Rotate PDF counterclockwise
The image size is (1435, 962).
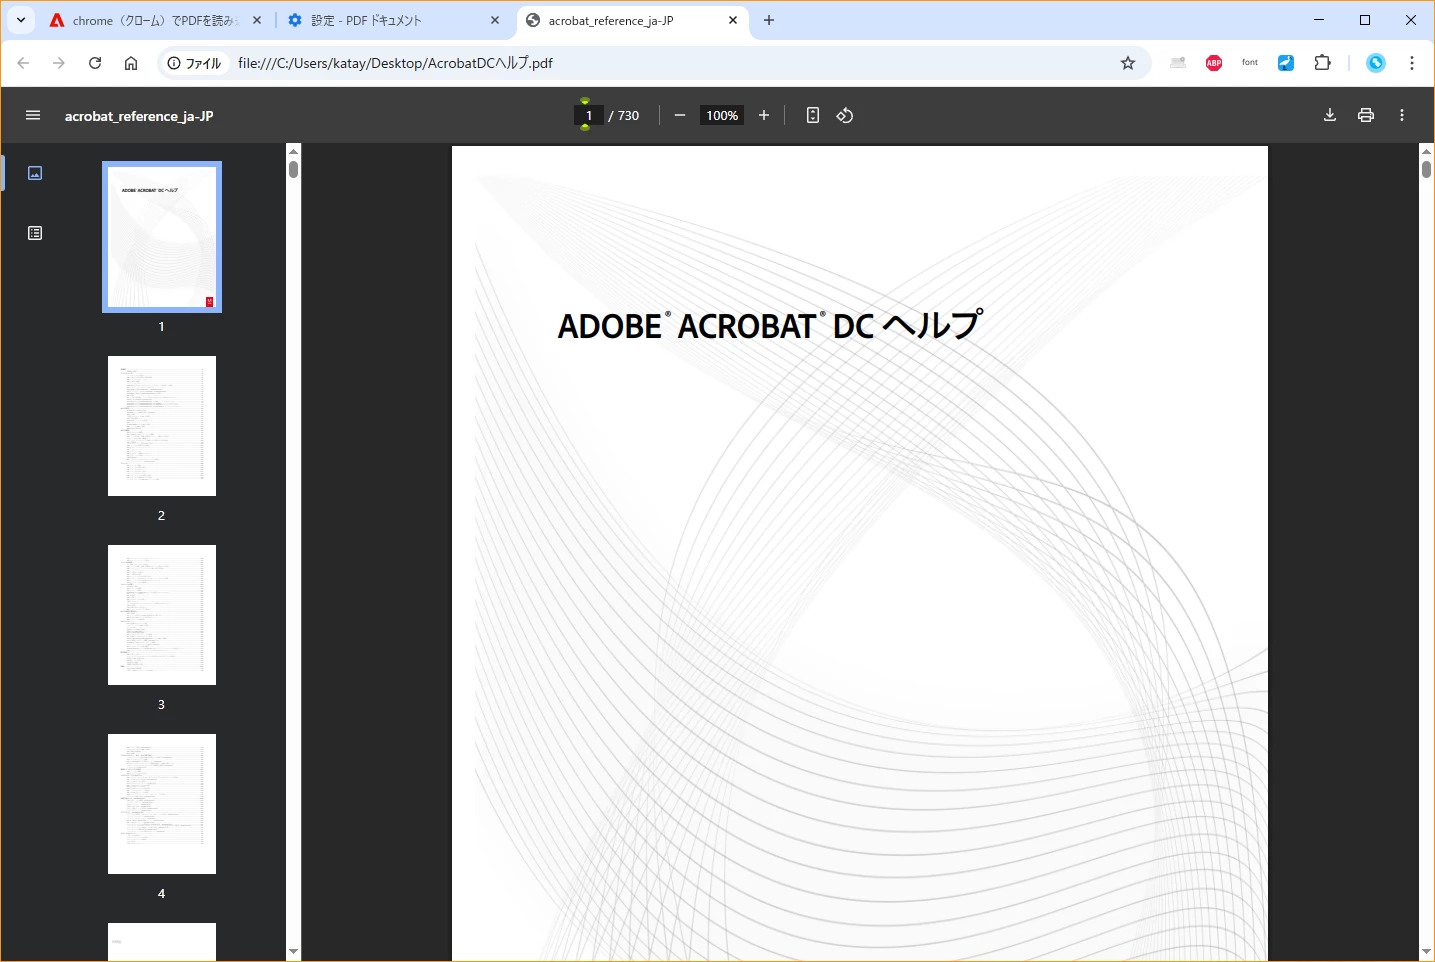(x=845, y=115)
